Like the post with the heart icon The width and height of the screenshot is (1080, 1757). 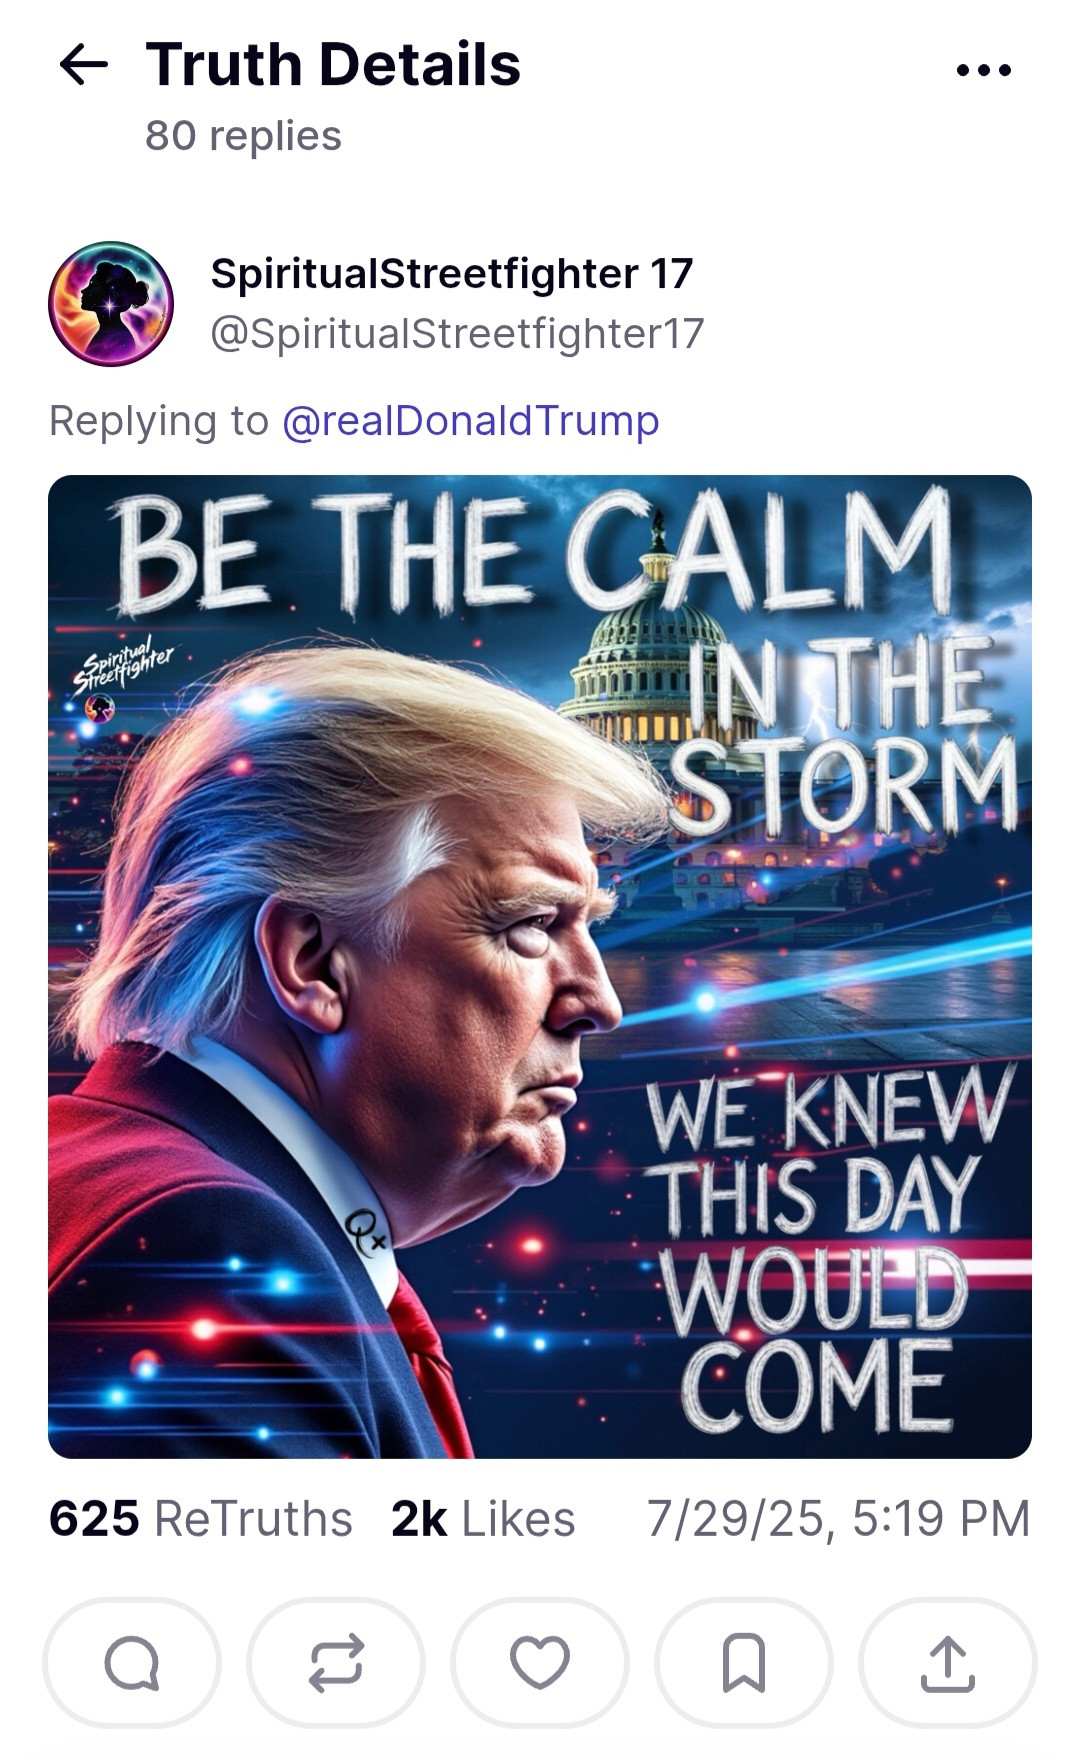[540, 1662]
